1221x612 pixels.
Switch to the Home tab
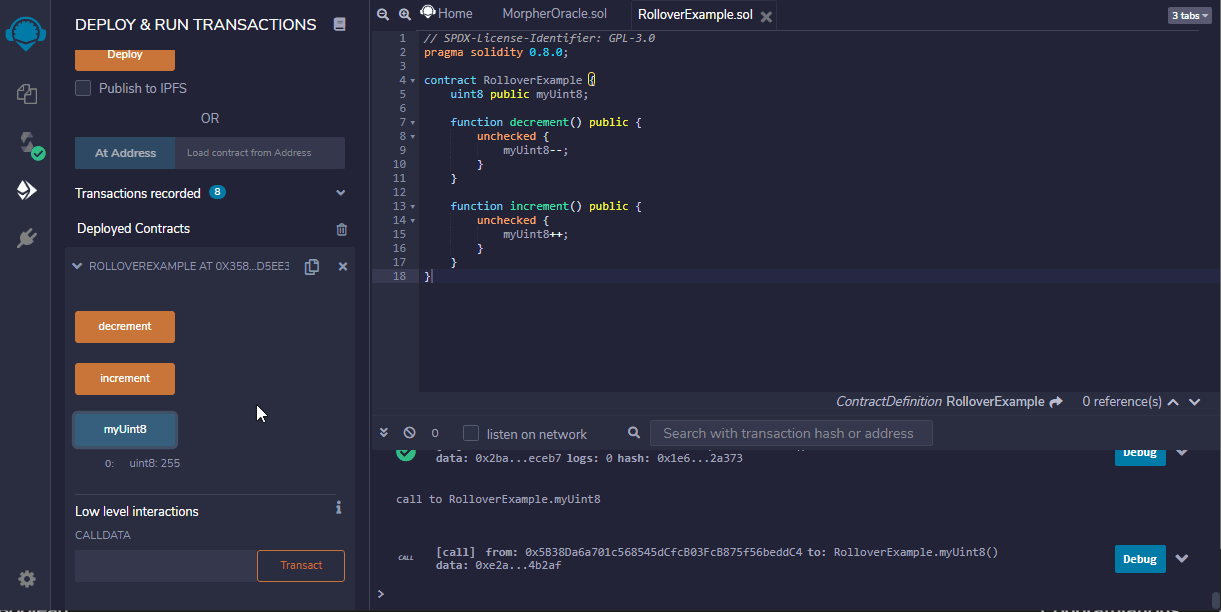tap(446, 13)
